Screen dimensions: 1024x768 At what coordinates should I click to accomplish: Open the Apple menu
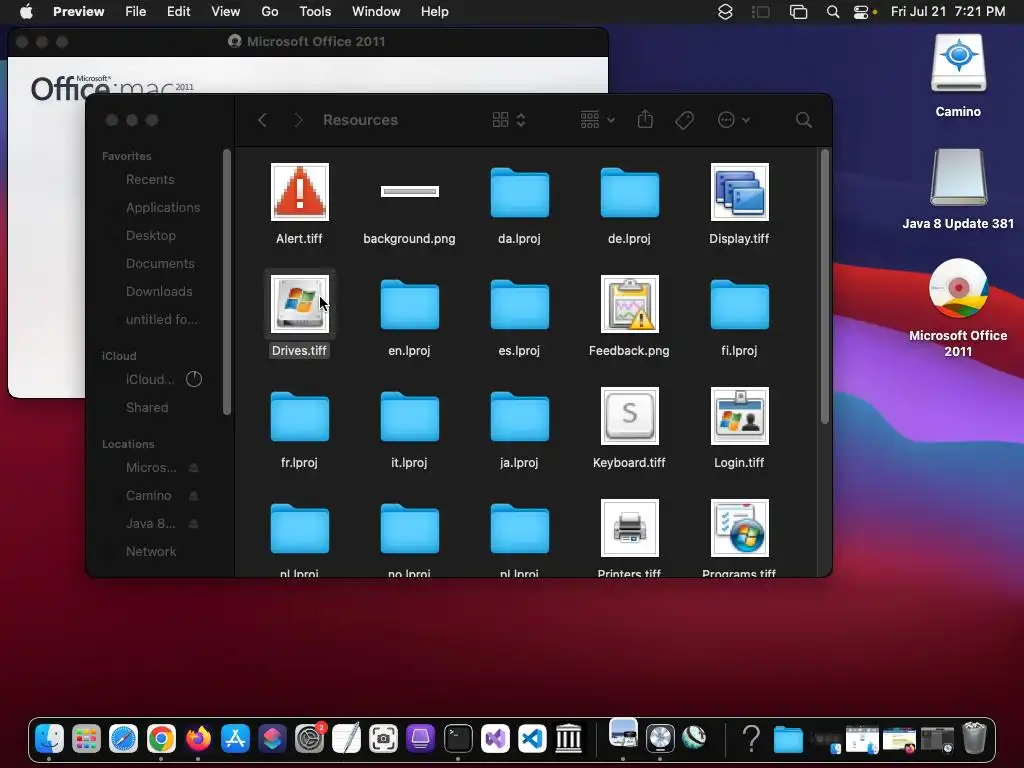tap(26, 11)
